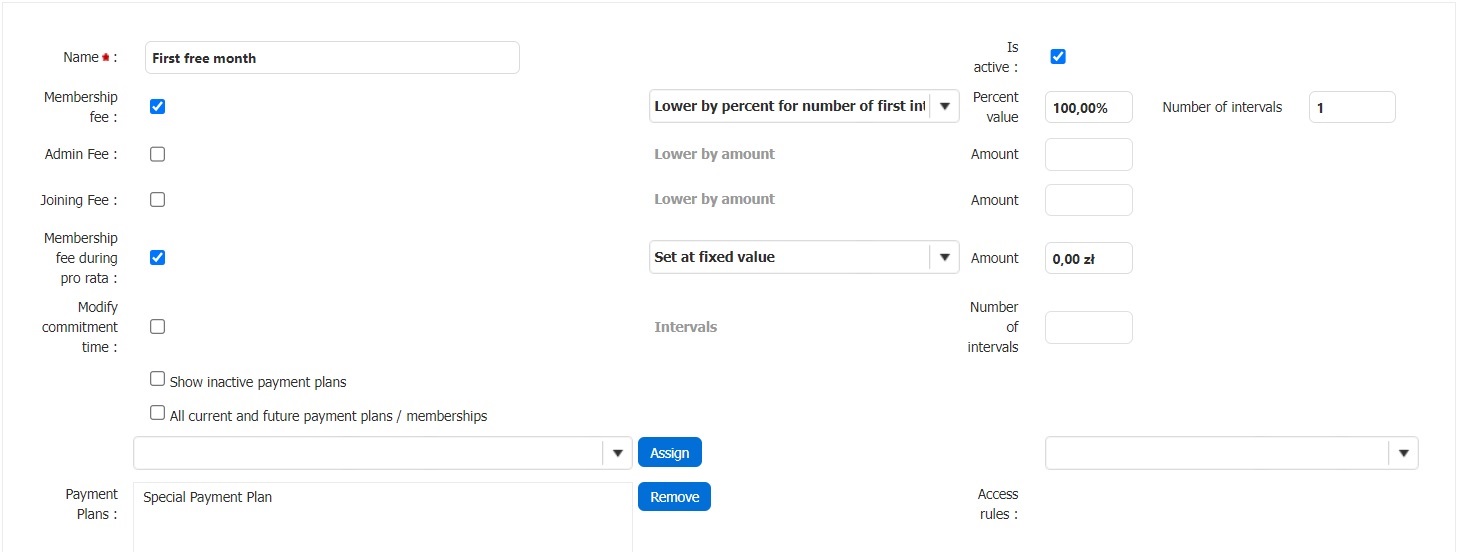Click the Assign button
The height and width of the screenshot is (552, 1460).
tap(669, 453)
